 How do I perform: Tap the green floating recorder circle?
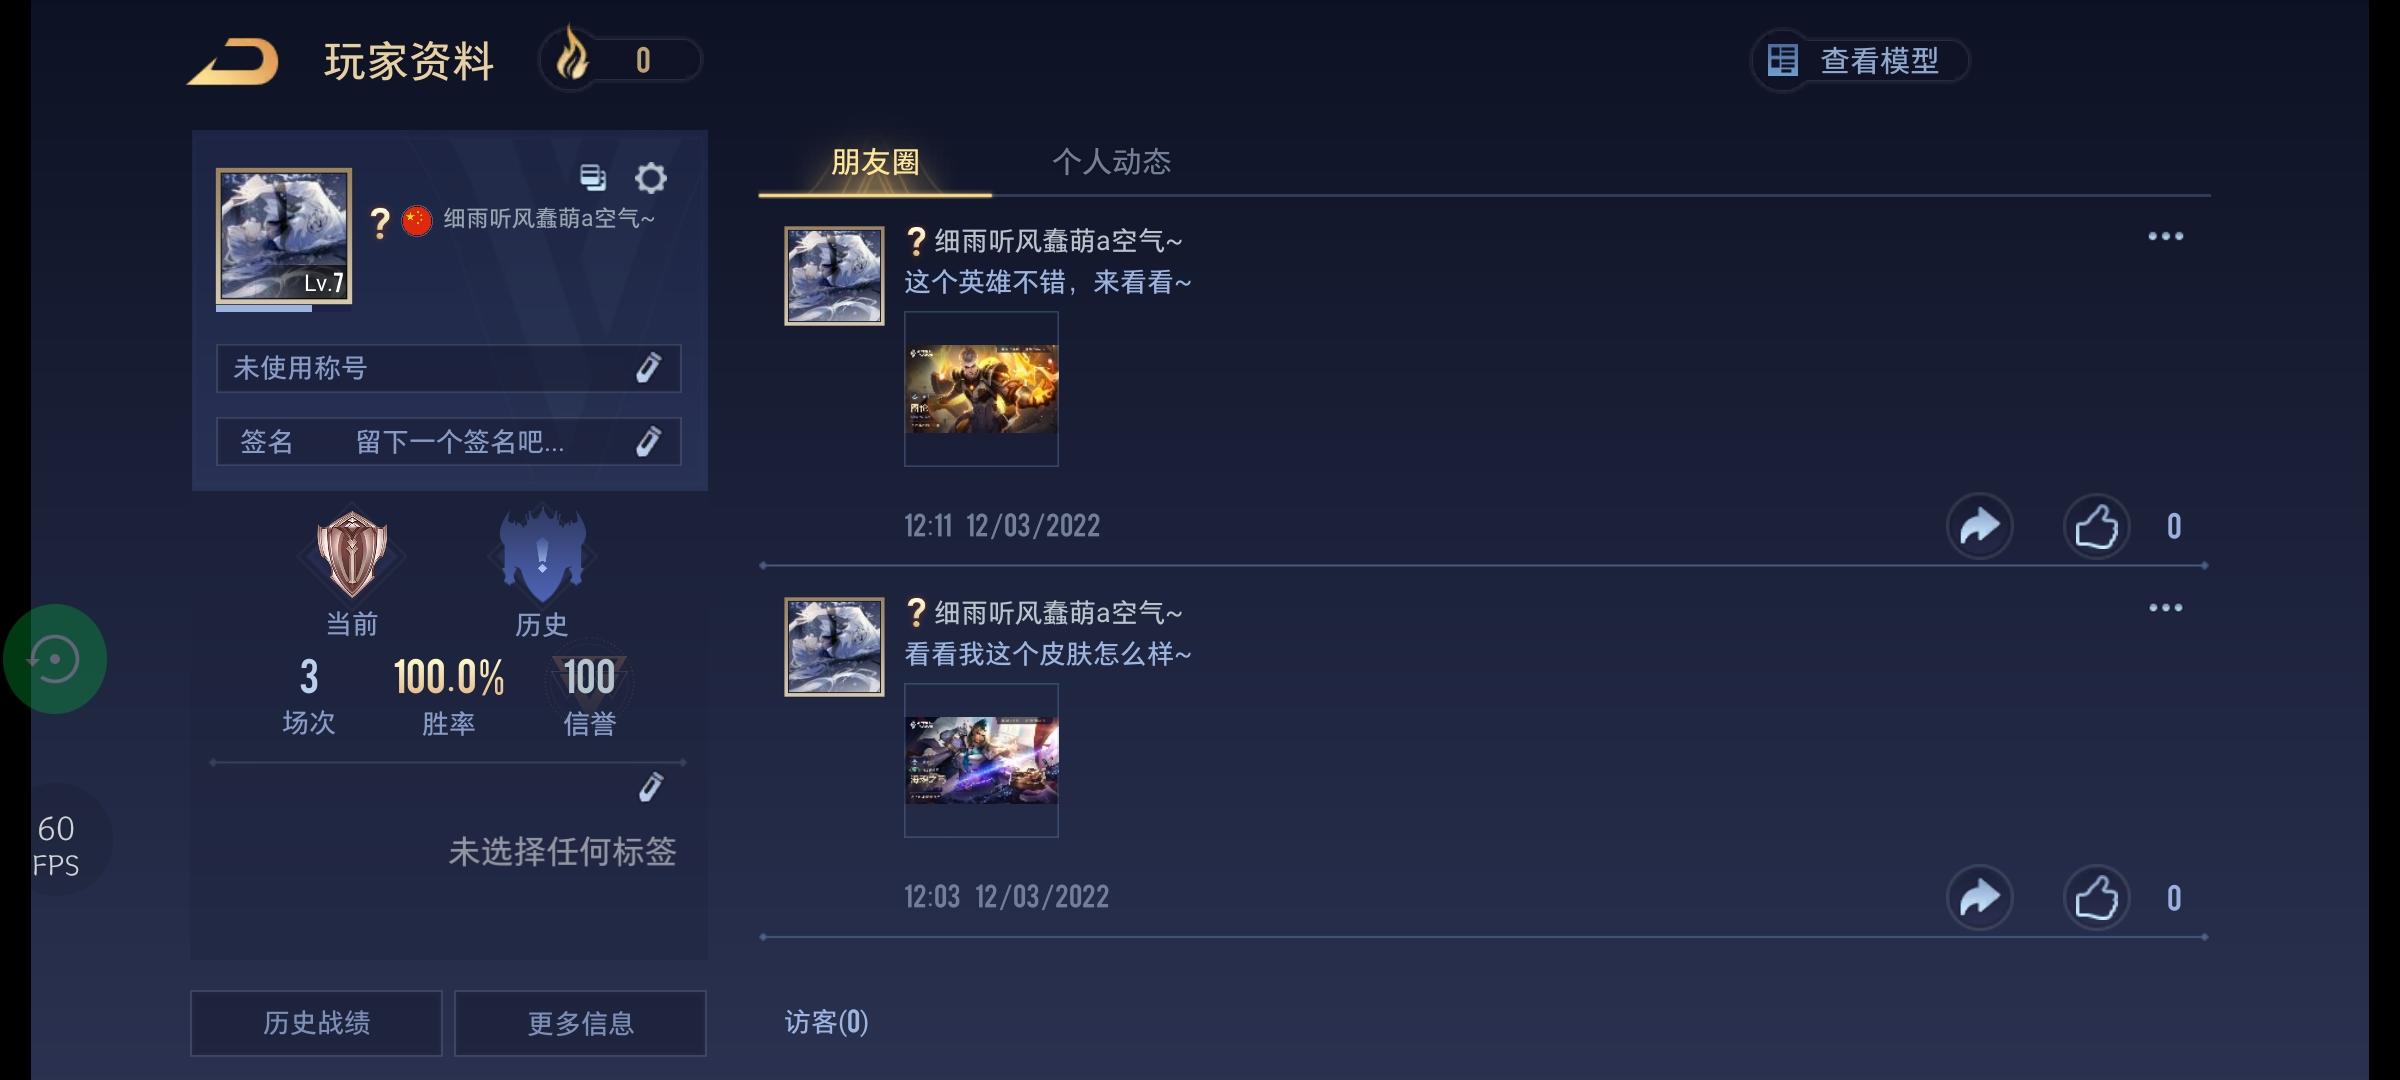pyautogui.click(x=55, y=659)
